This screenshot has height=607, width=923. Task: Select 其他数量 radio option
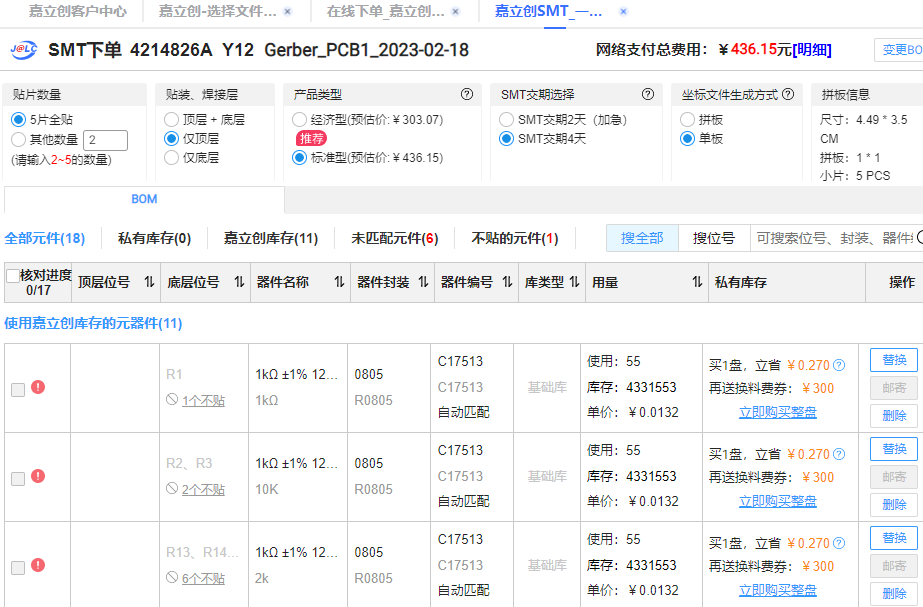coord(18,140)
